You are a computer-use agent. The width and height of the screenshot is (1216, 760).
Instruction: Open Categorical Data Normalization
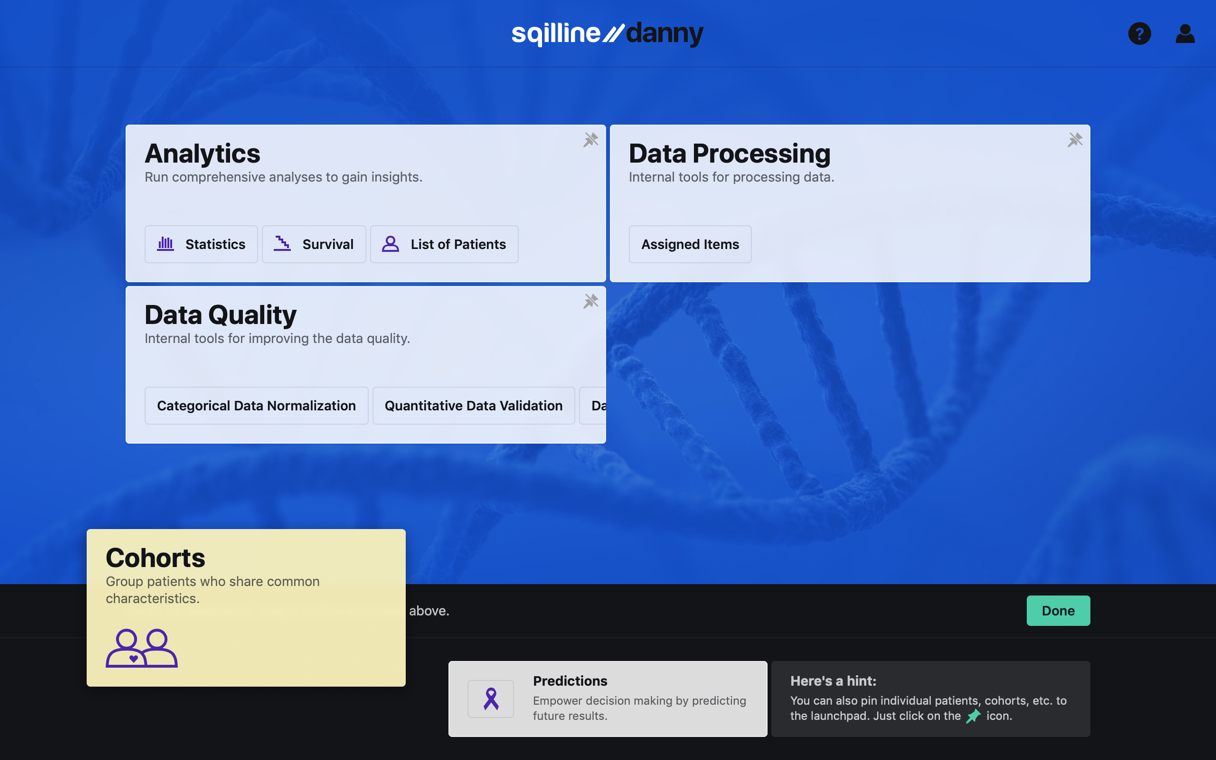click(256, 406)
